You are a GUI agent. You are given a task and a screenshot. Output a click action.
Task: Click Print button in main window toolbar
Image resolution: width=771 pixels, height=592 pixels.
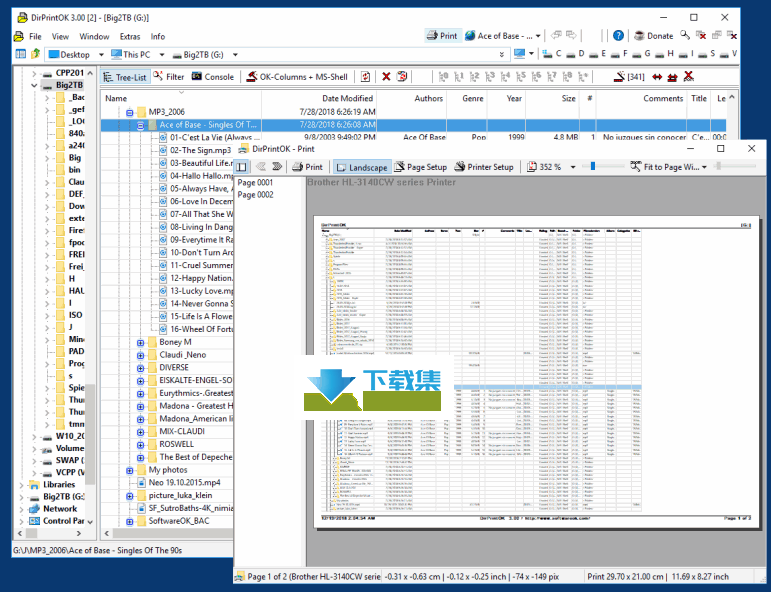(x=442, y=36)
